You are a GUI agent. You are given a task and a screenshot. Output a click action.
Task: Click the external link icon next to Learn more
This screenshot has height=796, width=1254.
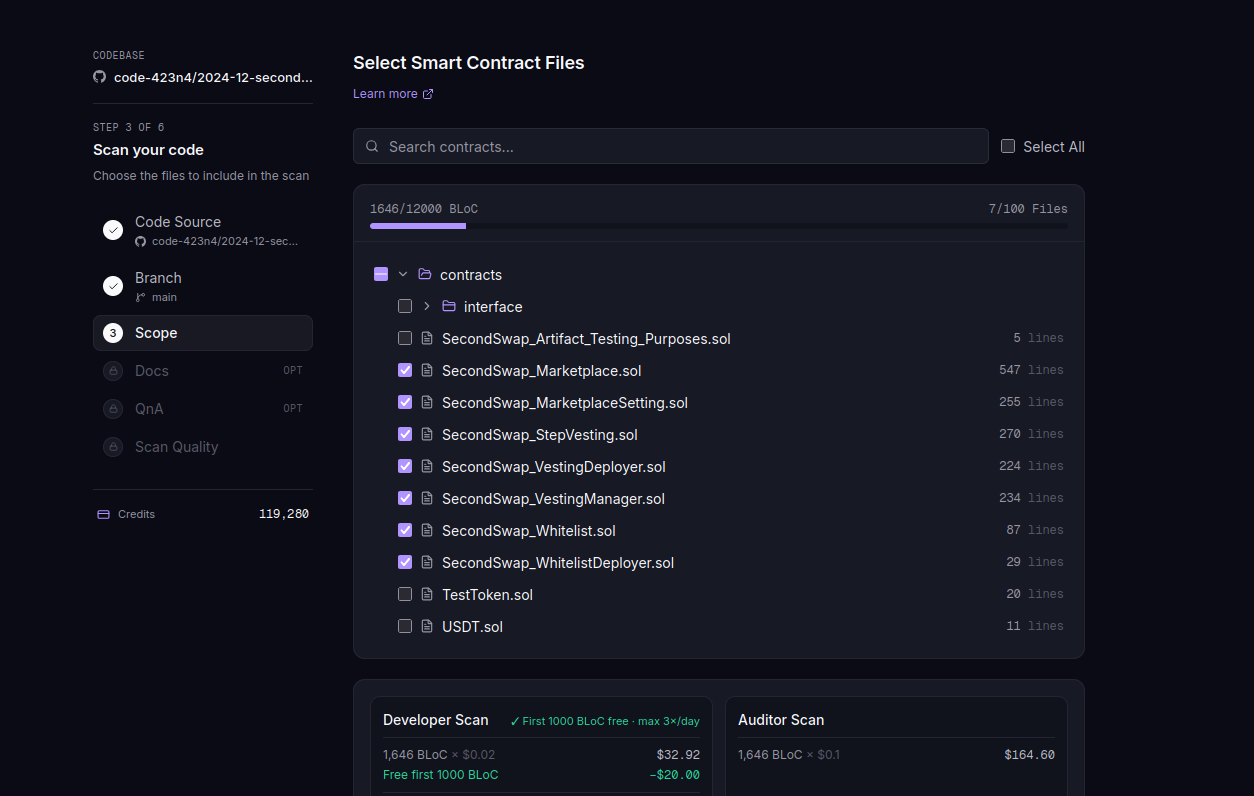[428, 94]
